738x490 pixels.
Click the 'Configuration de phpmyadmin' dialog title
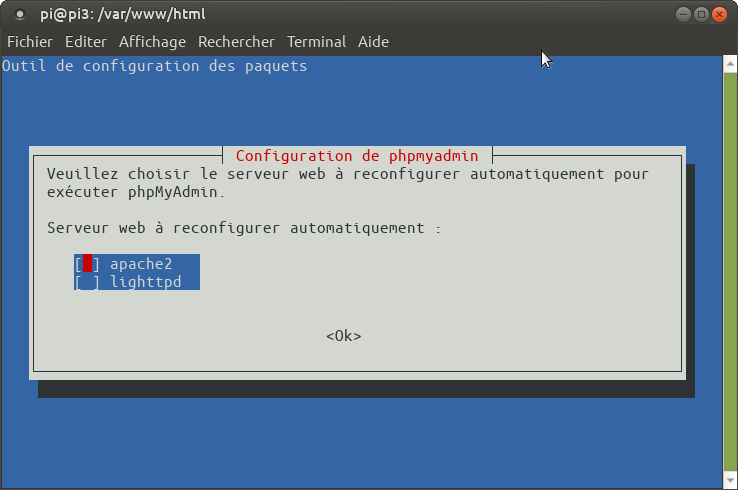point(357,156)
